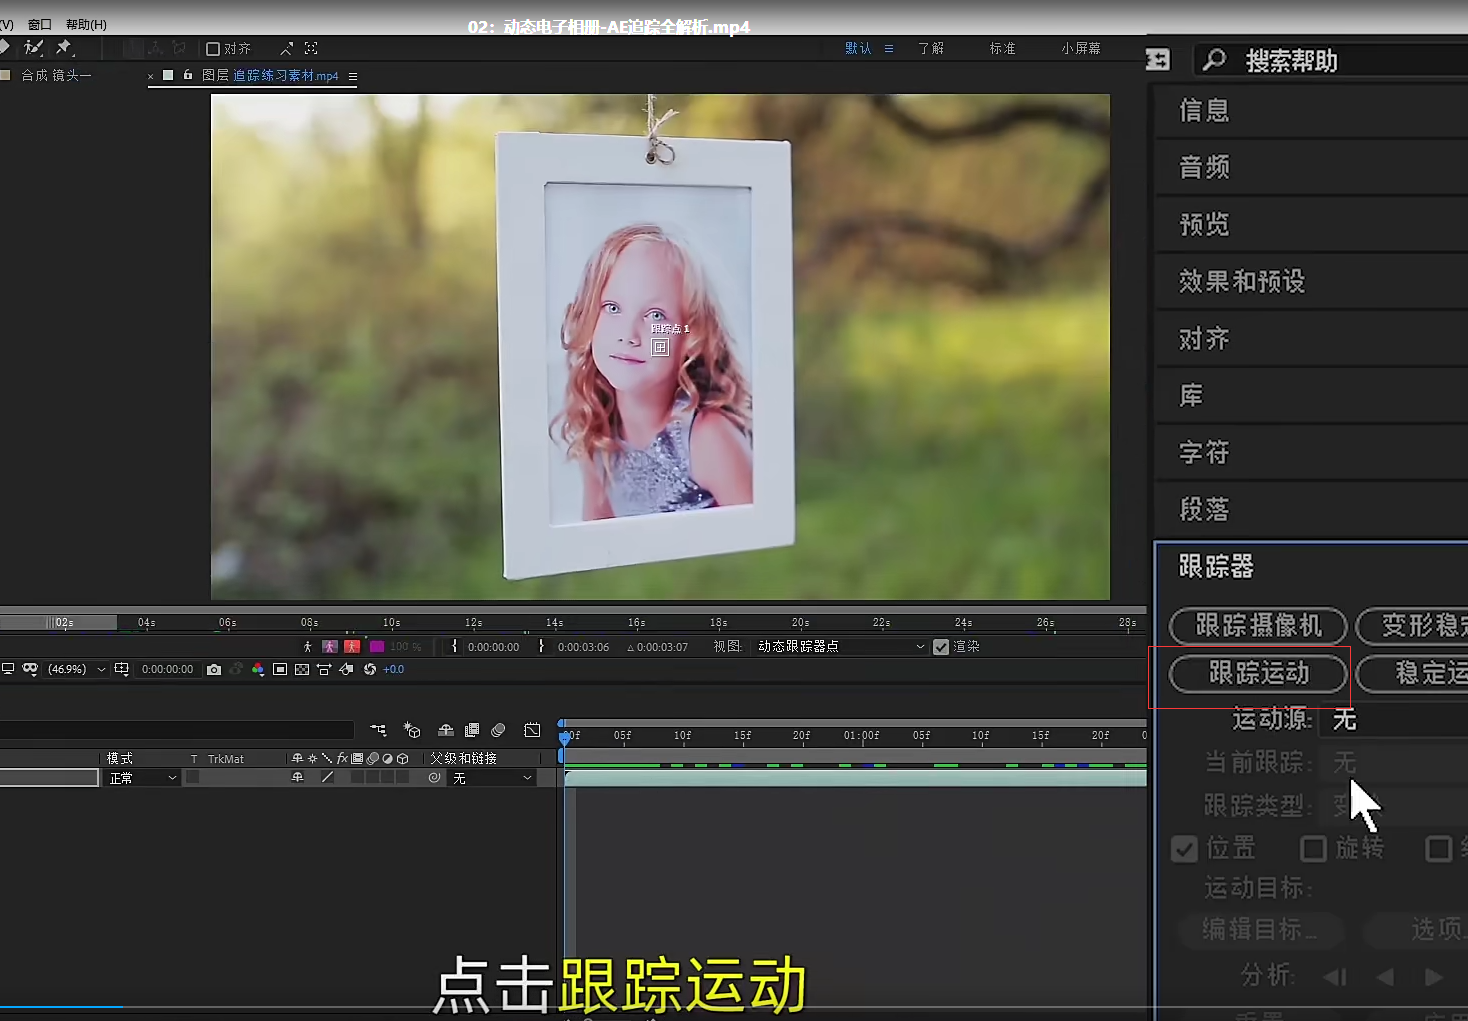Image resolution: width=1468 pixels, height=1021 pixels.
Task: Open the 帮助(H) menu
Action: click(x=86, y=24)
